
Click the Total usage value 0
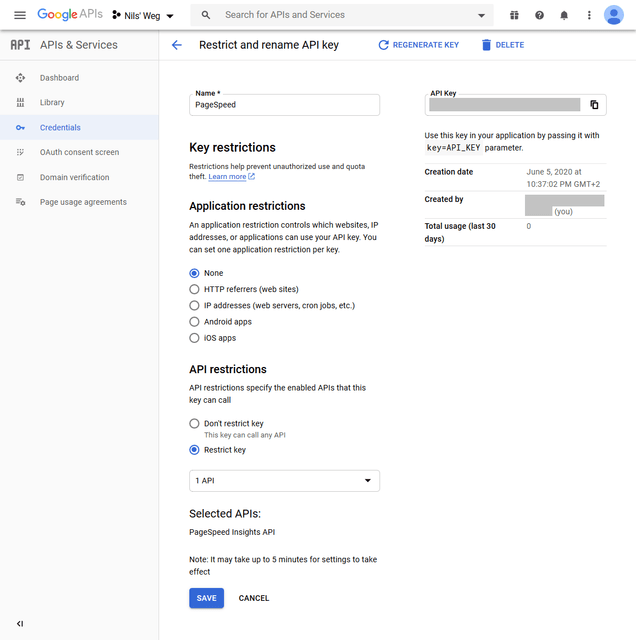(528, 226)
